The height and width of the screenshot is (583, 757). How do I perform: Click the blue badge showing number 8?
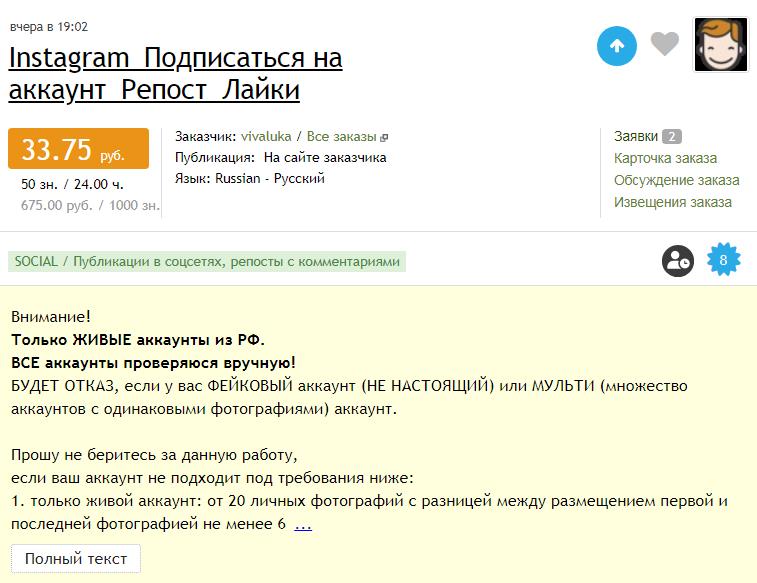click(x=723, y=260)
